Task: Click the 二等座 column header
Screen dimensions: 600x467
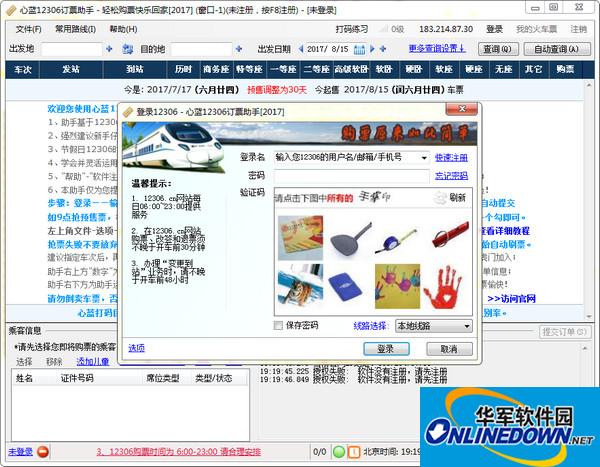Action: [x=316, y=69]
